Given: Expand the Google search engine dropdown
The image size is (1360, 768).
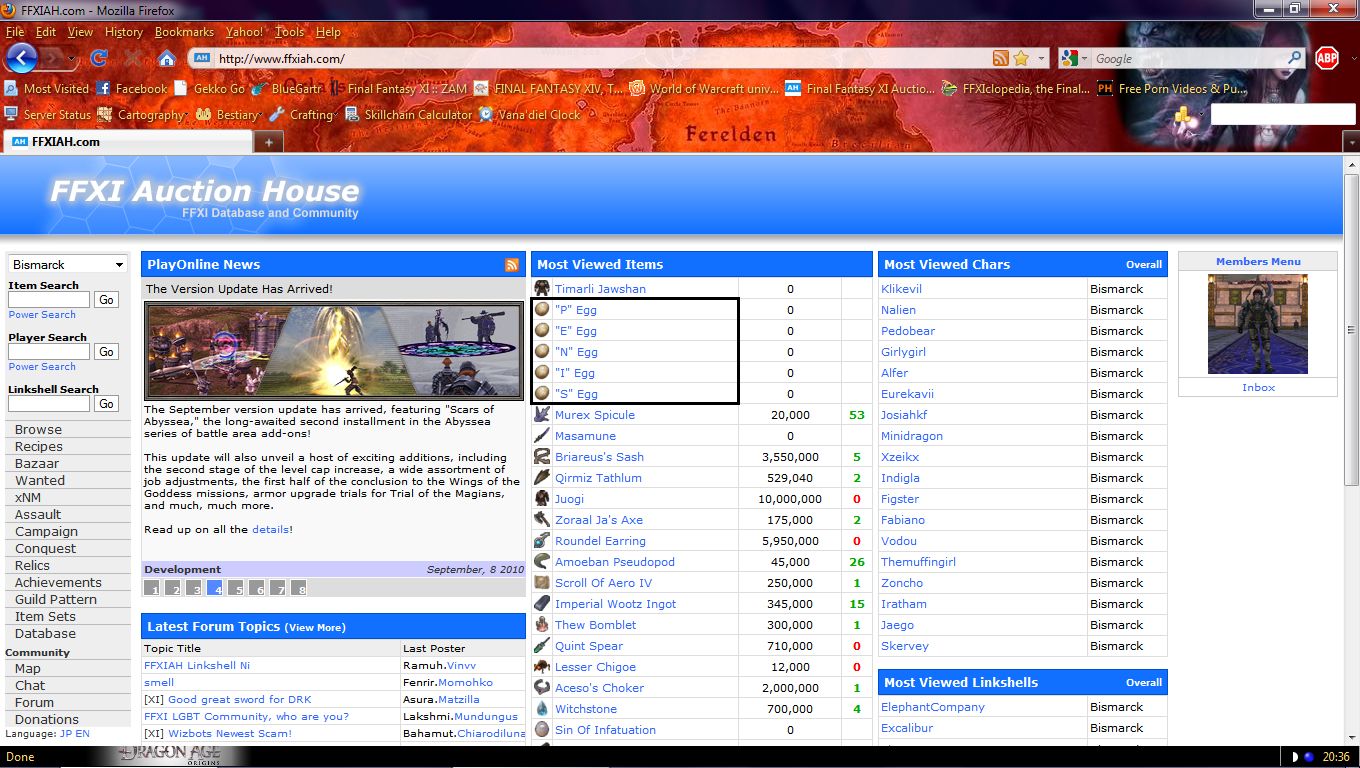Looking at the screenshot, I should coord(1076,59).
